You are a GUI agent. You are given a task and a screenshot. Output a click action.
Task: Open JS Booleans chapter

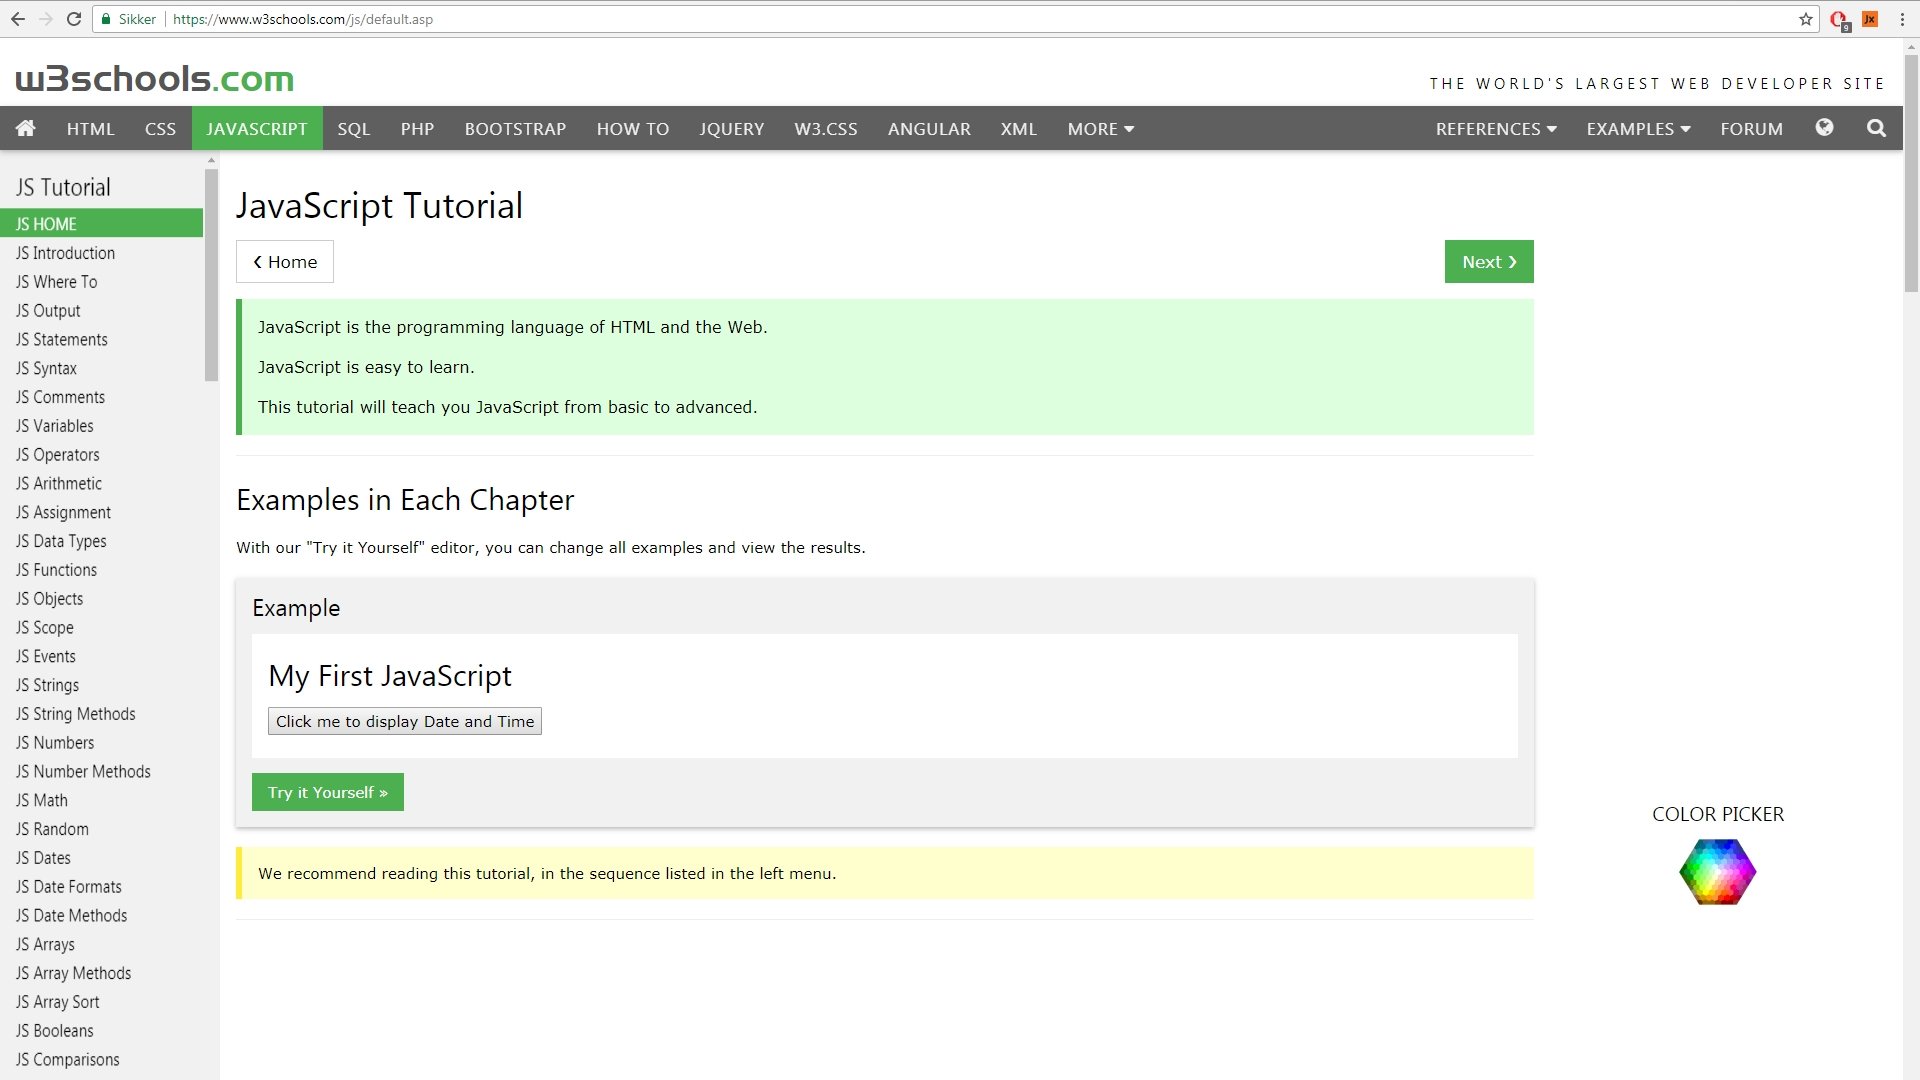101,1031
